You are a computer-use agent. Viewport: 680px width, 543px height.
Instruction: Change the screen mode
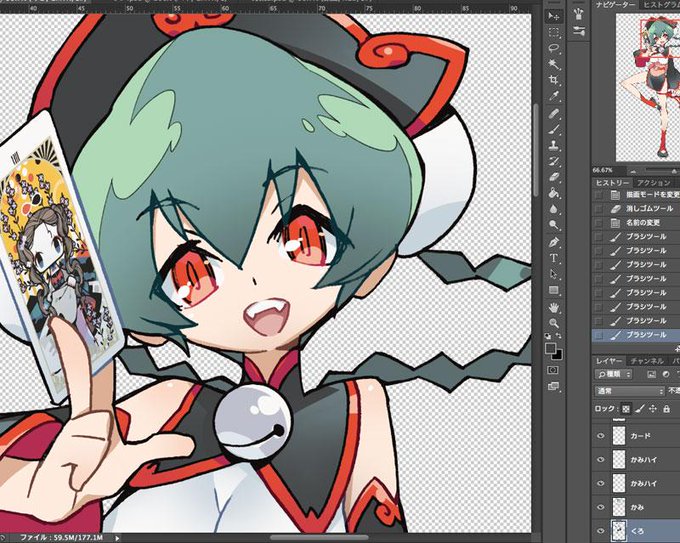(x=553, y=386)
